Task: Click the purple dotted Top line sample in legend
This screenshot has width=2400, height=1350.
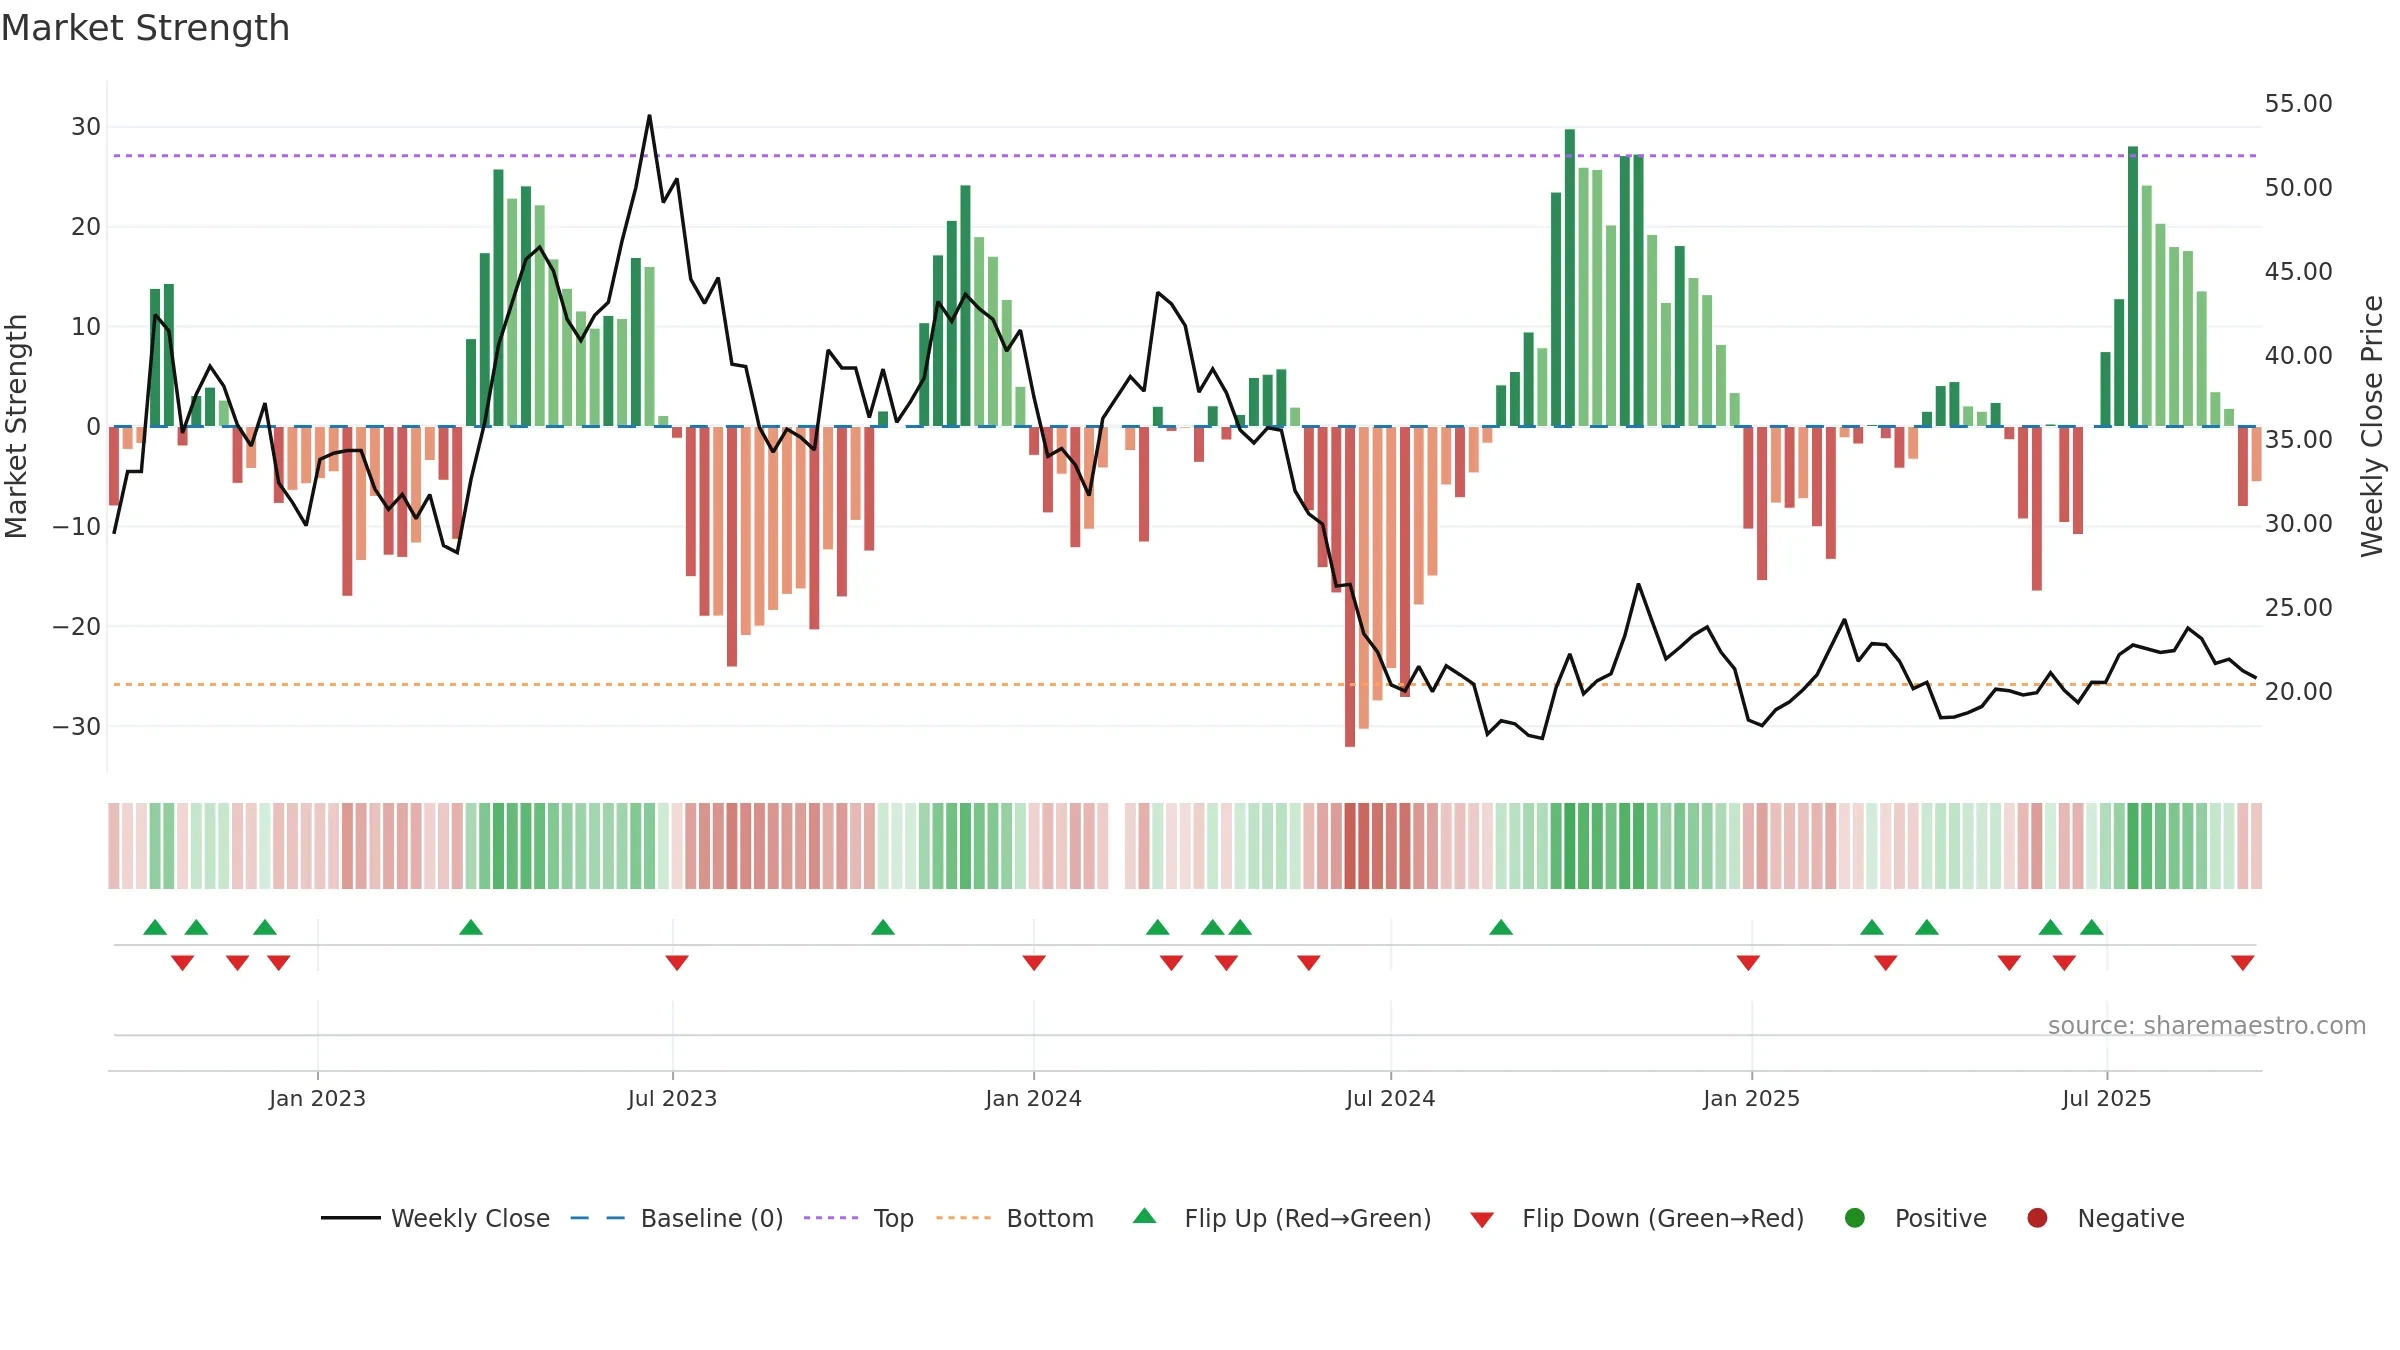Action: [831, 1218]
